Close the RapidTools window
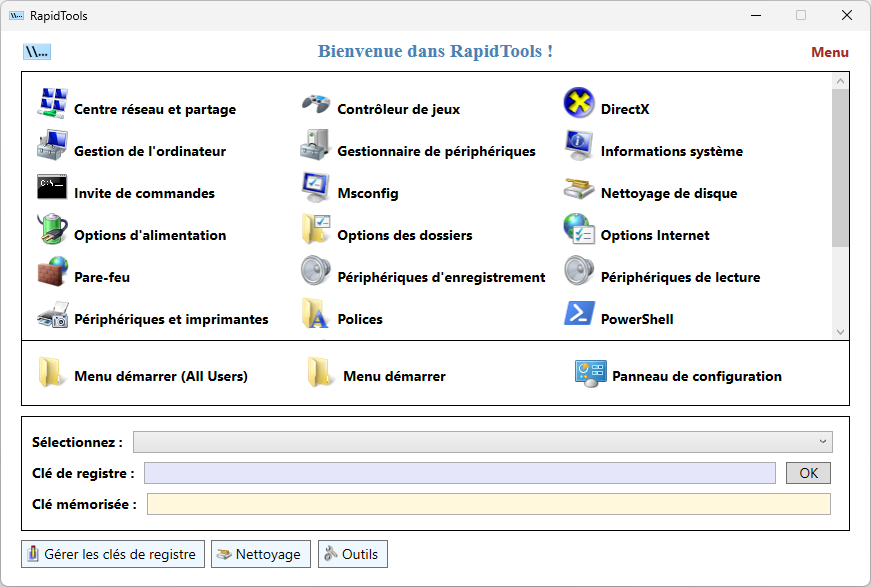Image resolution: width=871 pixels, height=587 pixels. [847, 15]
